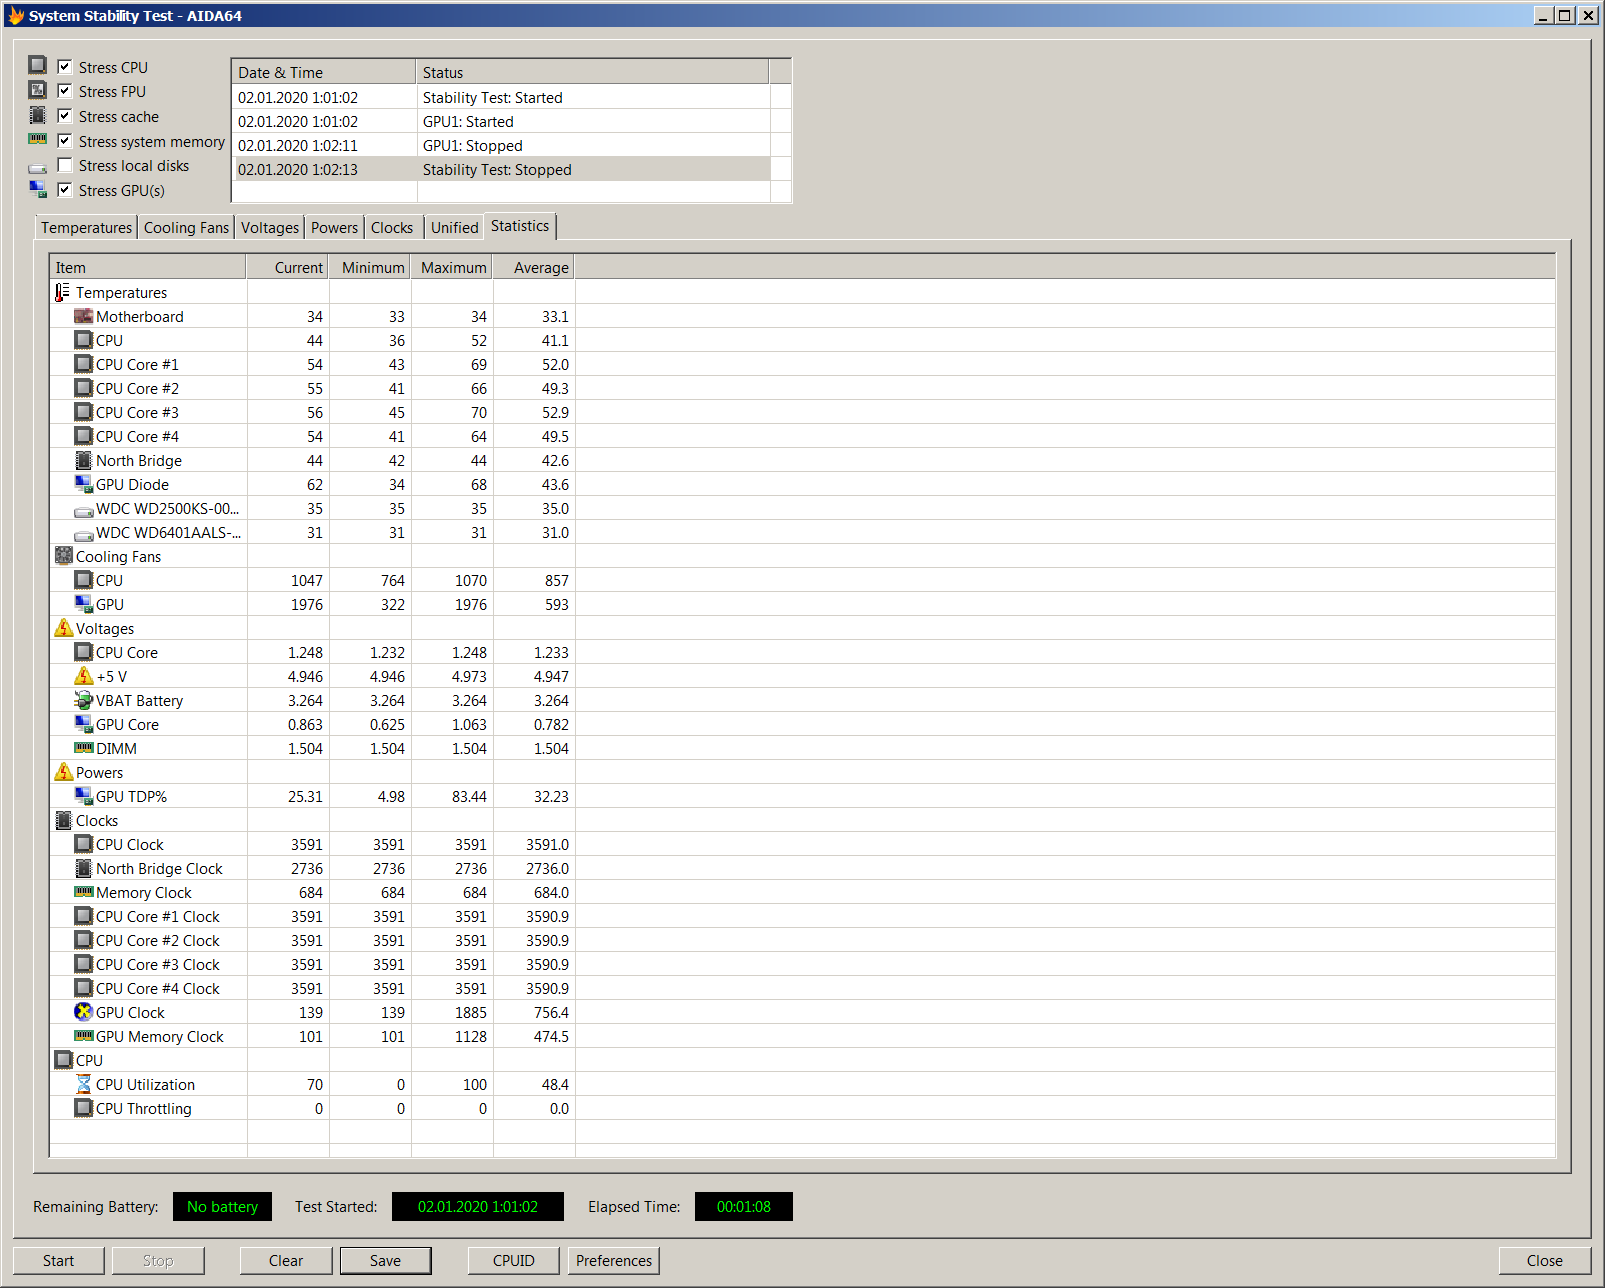Click the GPU Diode icon
Image resolution: width=1605 pixels, height=1288 pixels.
[x=84, y=484]
